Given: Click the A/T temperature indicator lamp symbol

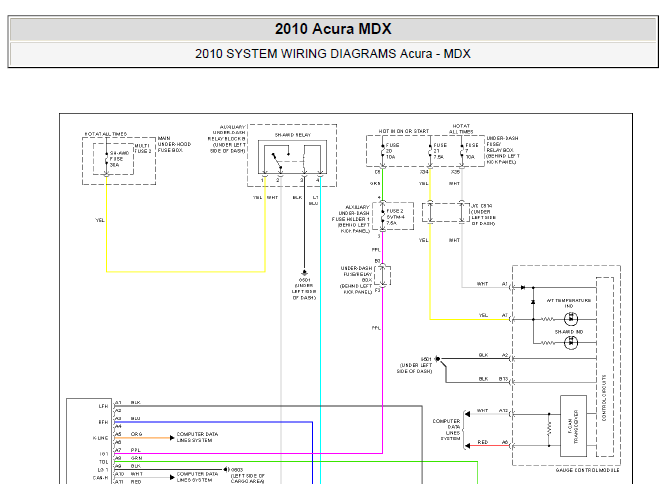Looking at the screenshot, I should click(570, 319).
